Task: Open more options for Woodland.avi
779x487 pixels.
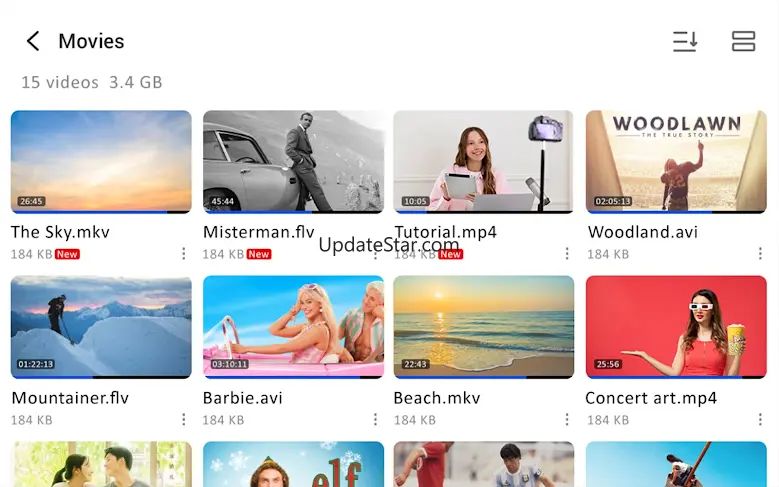Action: click(x=760, y=253)
